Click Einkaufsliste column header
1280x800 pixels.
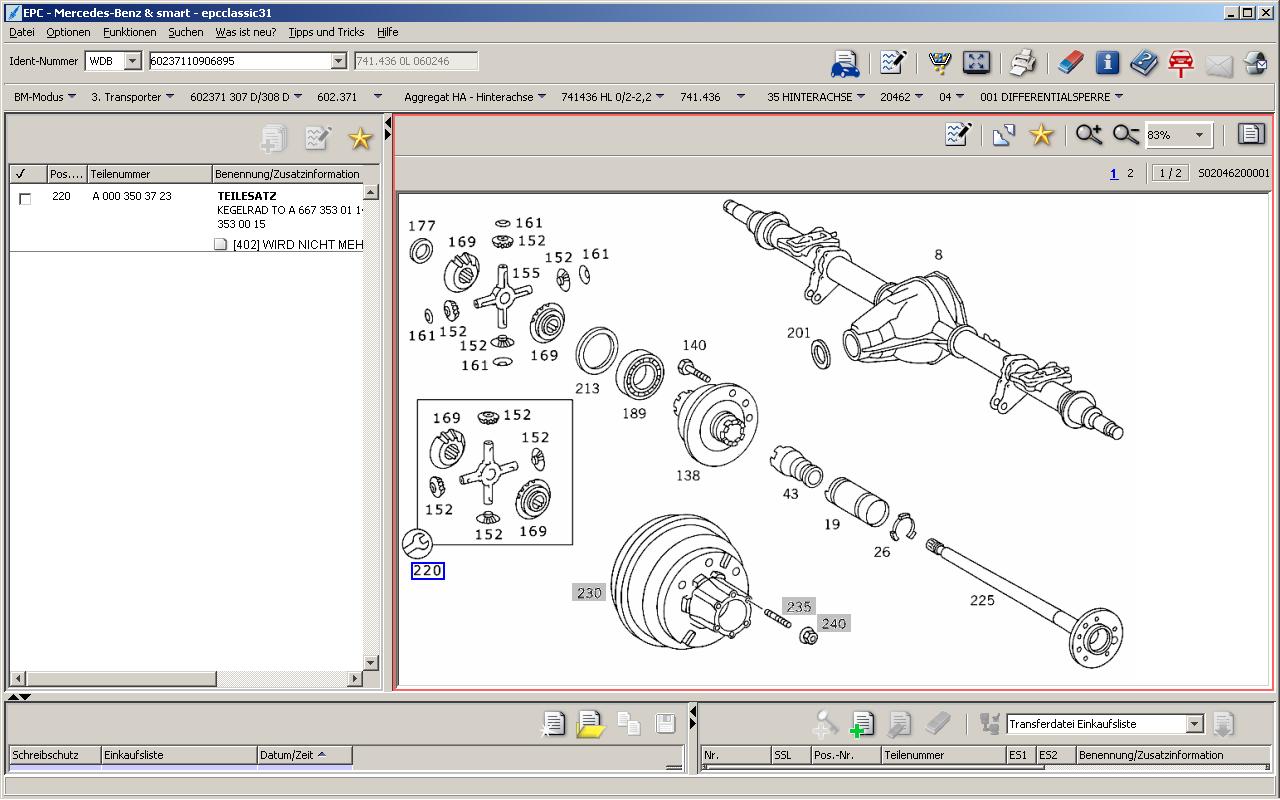[179, 755]
